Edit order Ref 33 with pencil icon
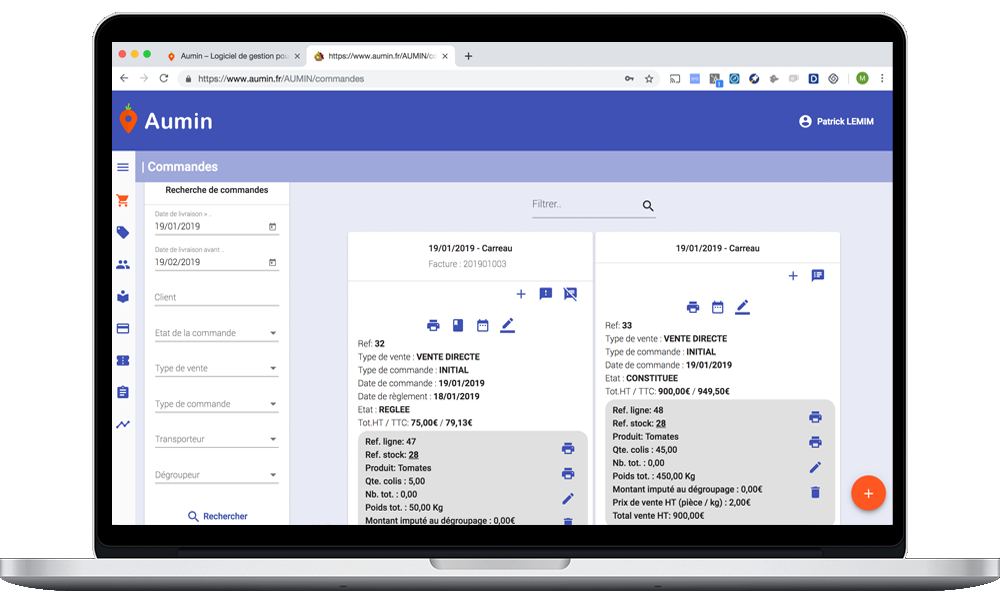The image size is (1000, 600). 742,307
